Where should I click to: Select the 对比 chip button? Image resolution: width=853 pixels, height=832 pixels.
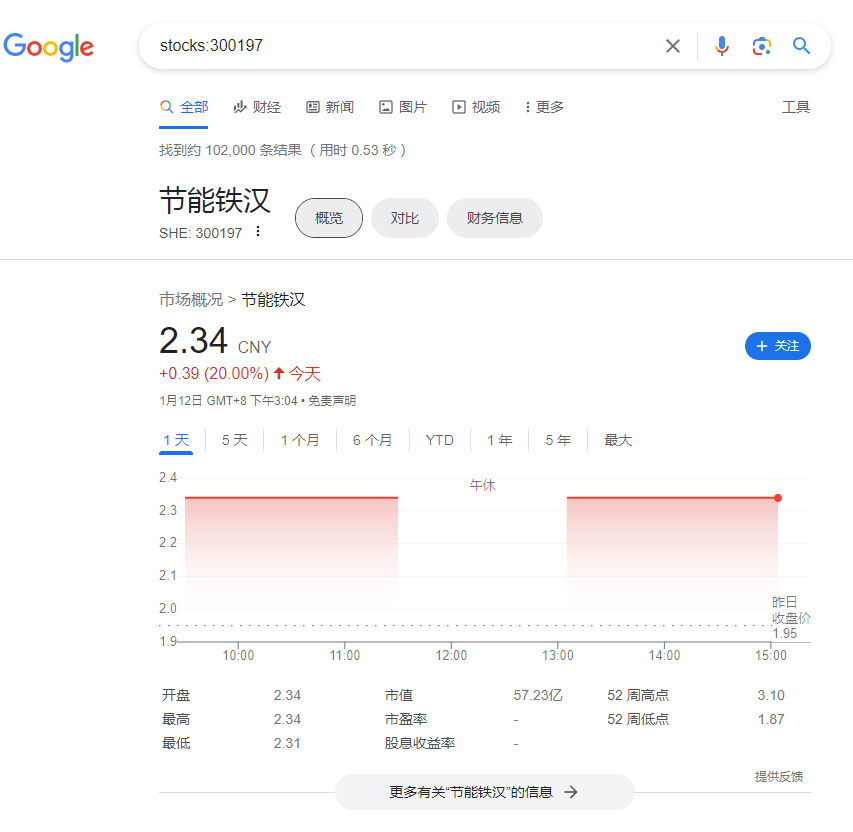[404, 218]
